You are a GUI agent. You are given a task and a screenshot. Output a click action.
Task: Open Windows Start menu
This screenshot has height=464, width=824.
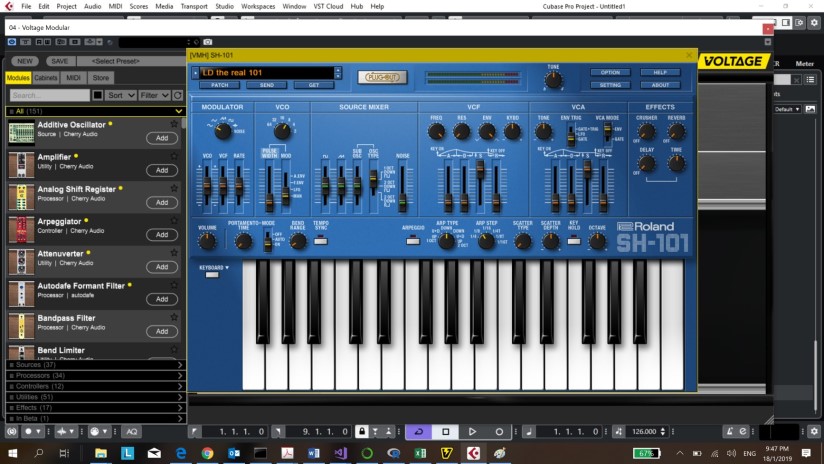point(12,452)
